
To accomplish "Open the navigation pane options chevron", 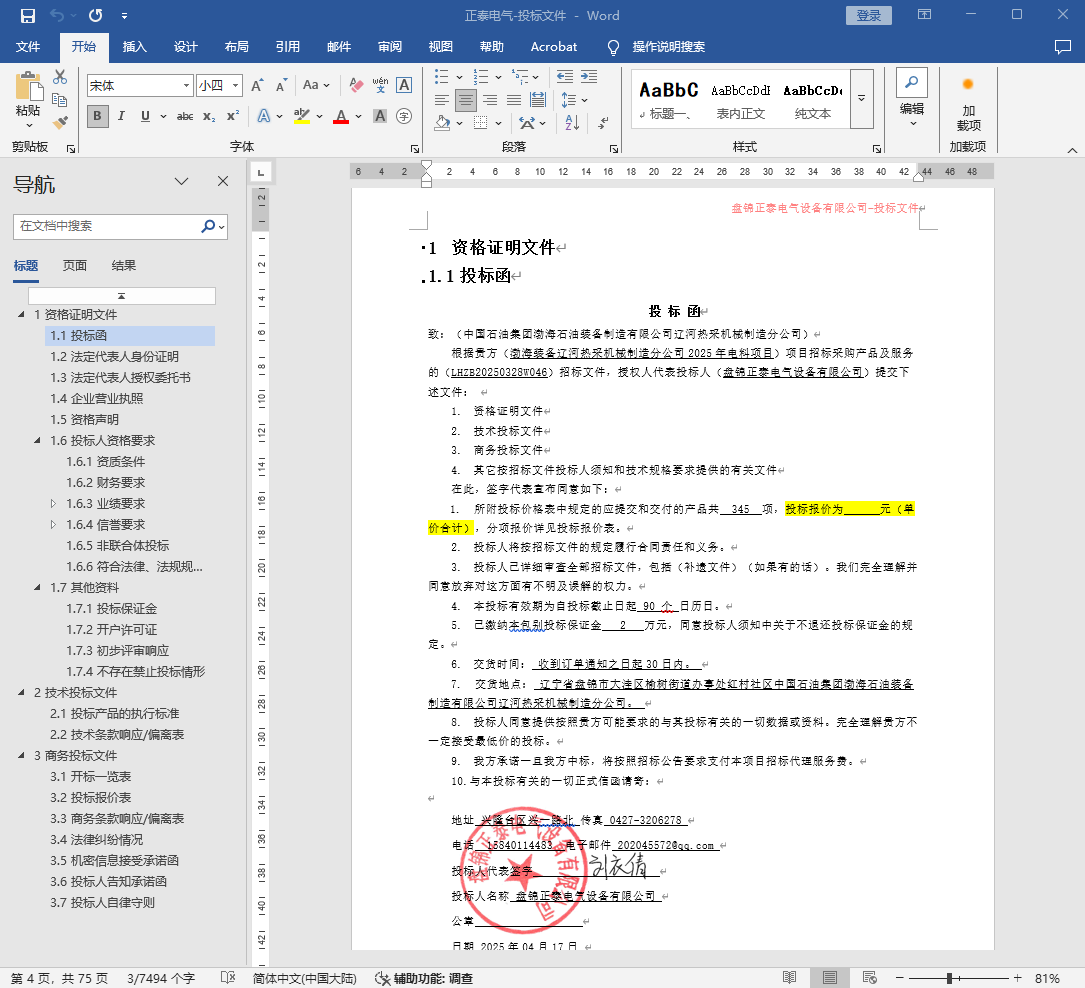I will coord(181,181).
